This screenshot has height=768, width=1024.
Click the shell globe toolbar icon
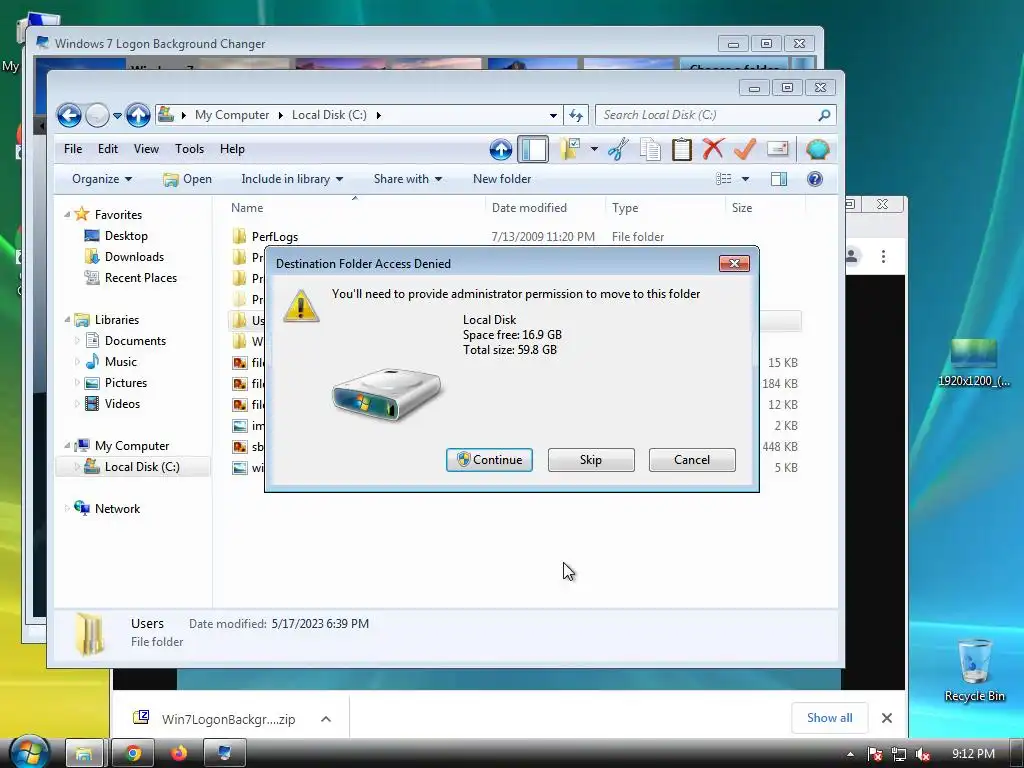pyautogui.click(x=817, y=150)
